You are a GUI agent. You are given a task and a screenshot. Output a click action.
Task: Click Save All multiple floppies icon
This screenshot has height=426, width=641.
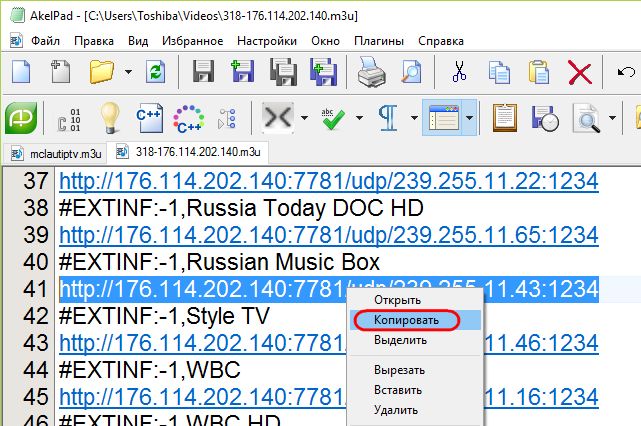[x=283, y=72]
